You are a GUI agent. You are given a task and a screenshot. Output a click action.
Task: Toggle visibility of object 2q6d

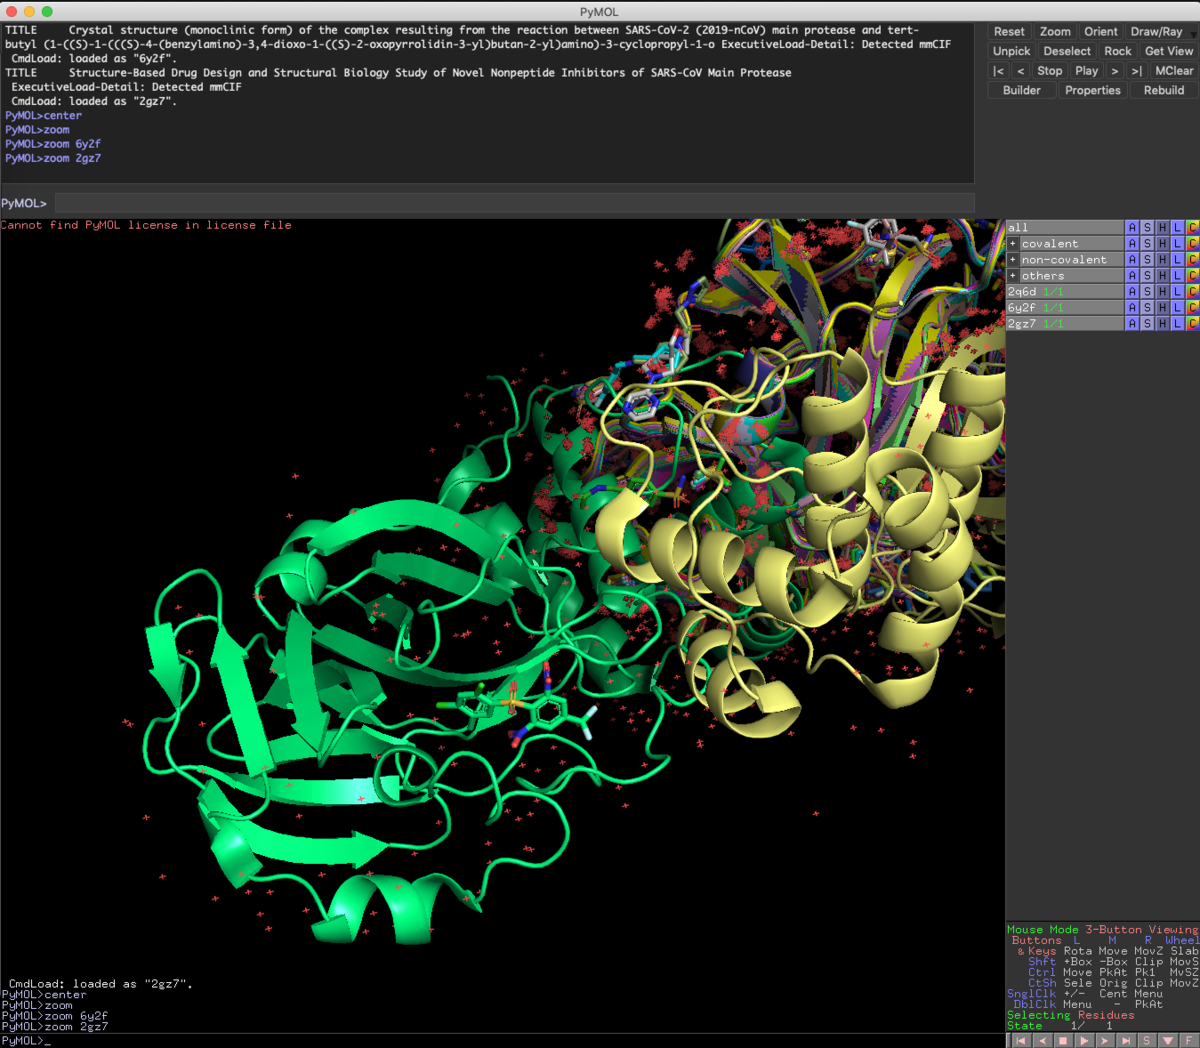[x=1064, y=292]
